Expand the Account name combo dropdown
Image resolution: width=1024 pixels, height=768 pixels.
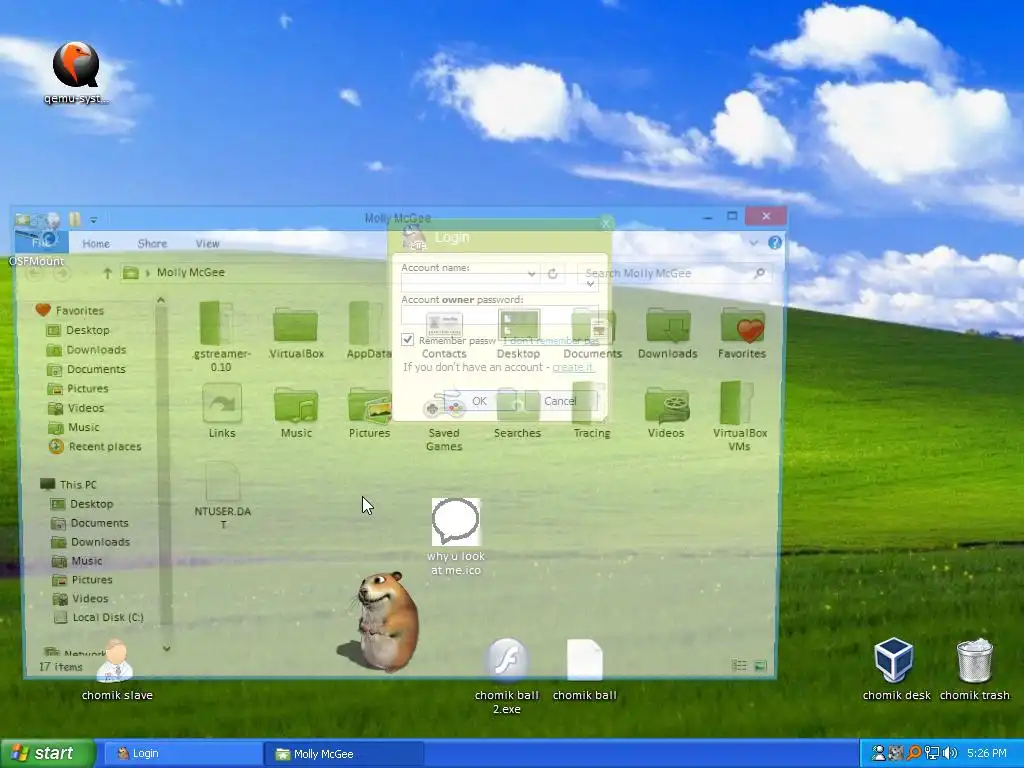[590, 283]
